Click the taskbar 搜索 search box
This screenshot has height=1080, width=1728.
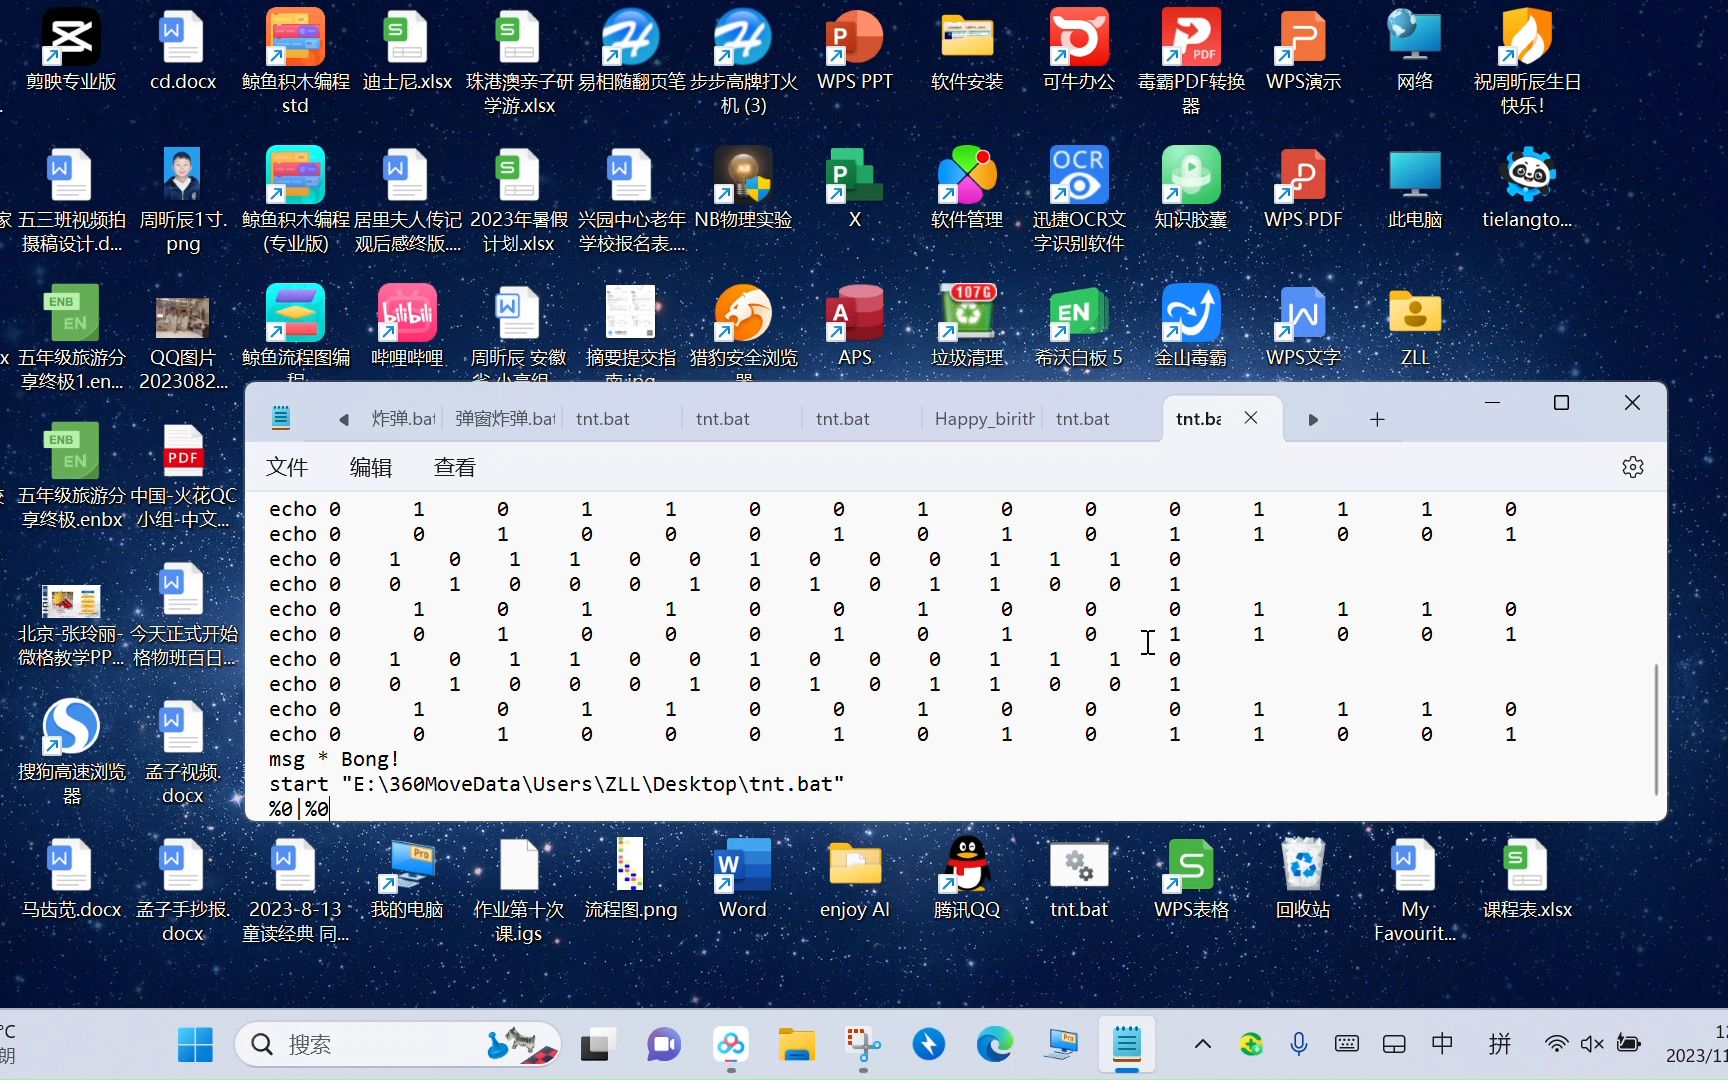(398, 1045)
